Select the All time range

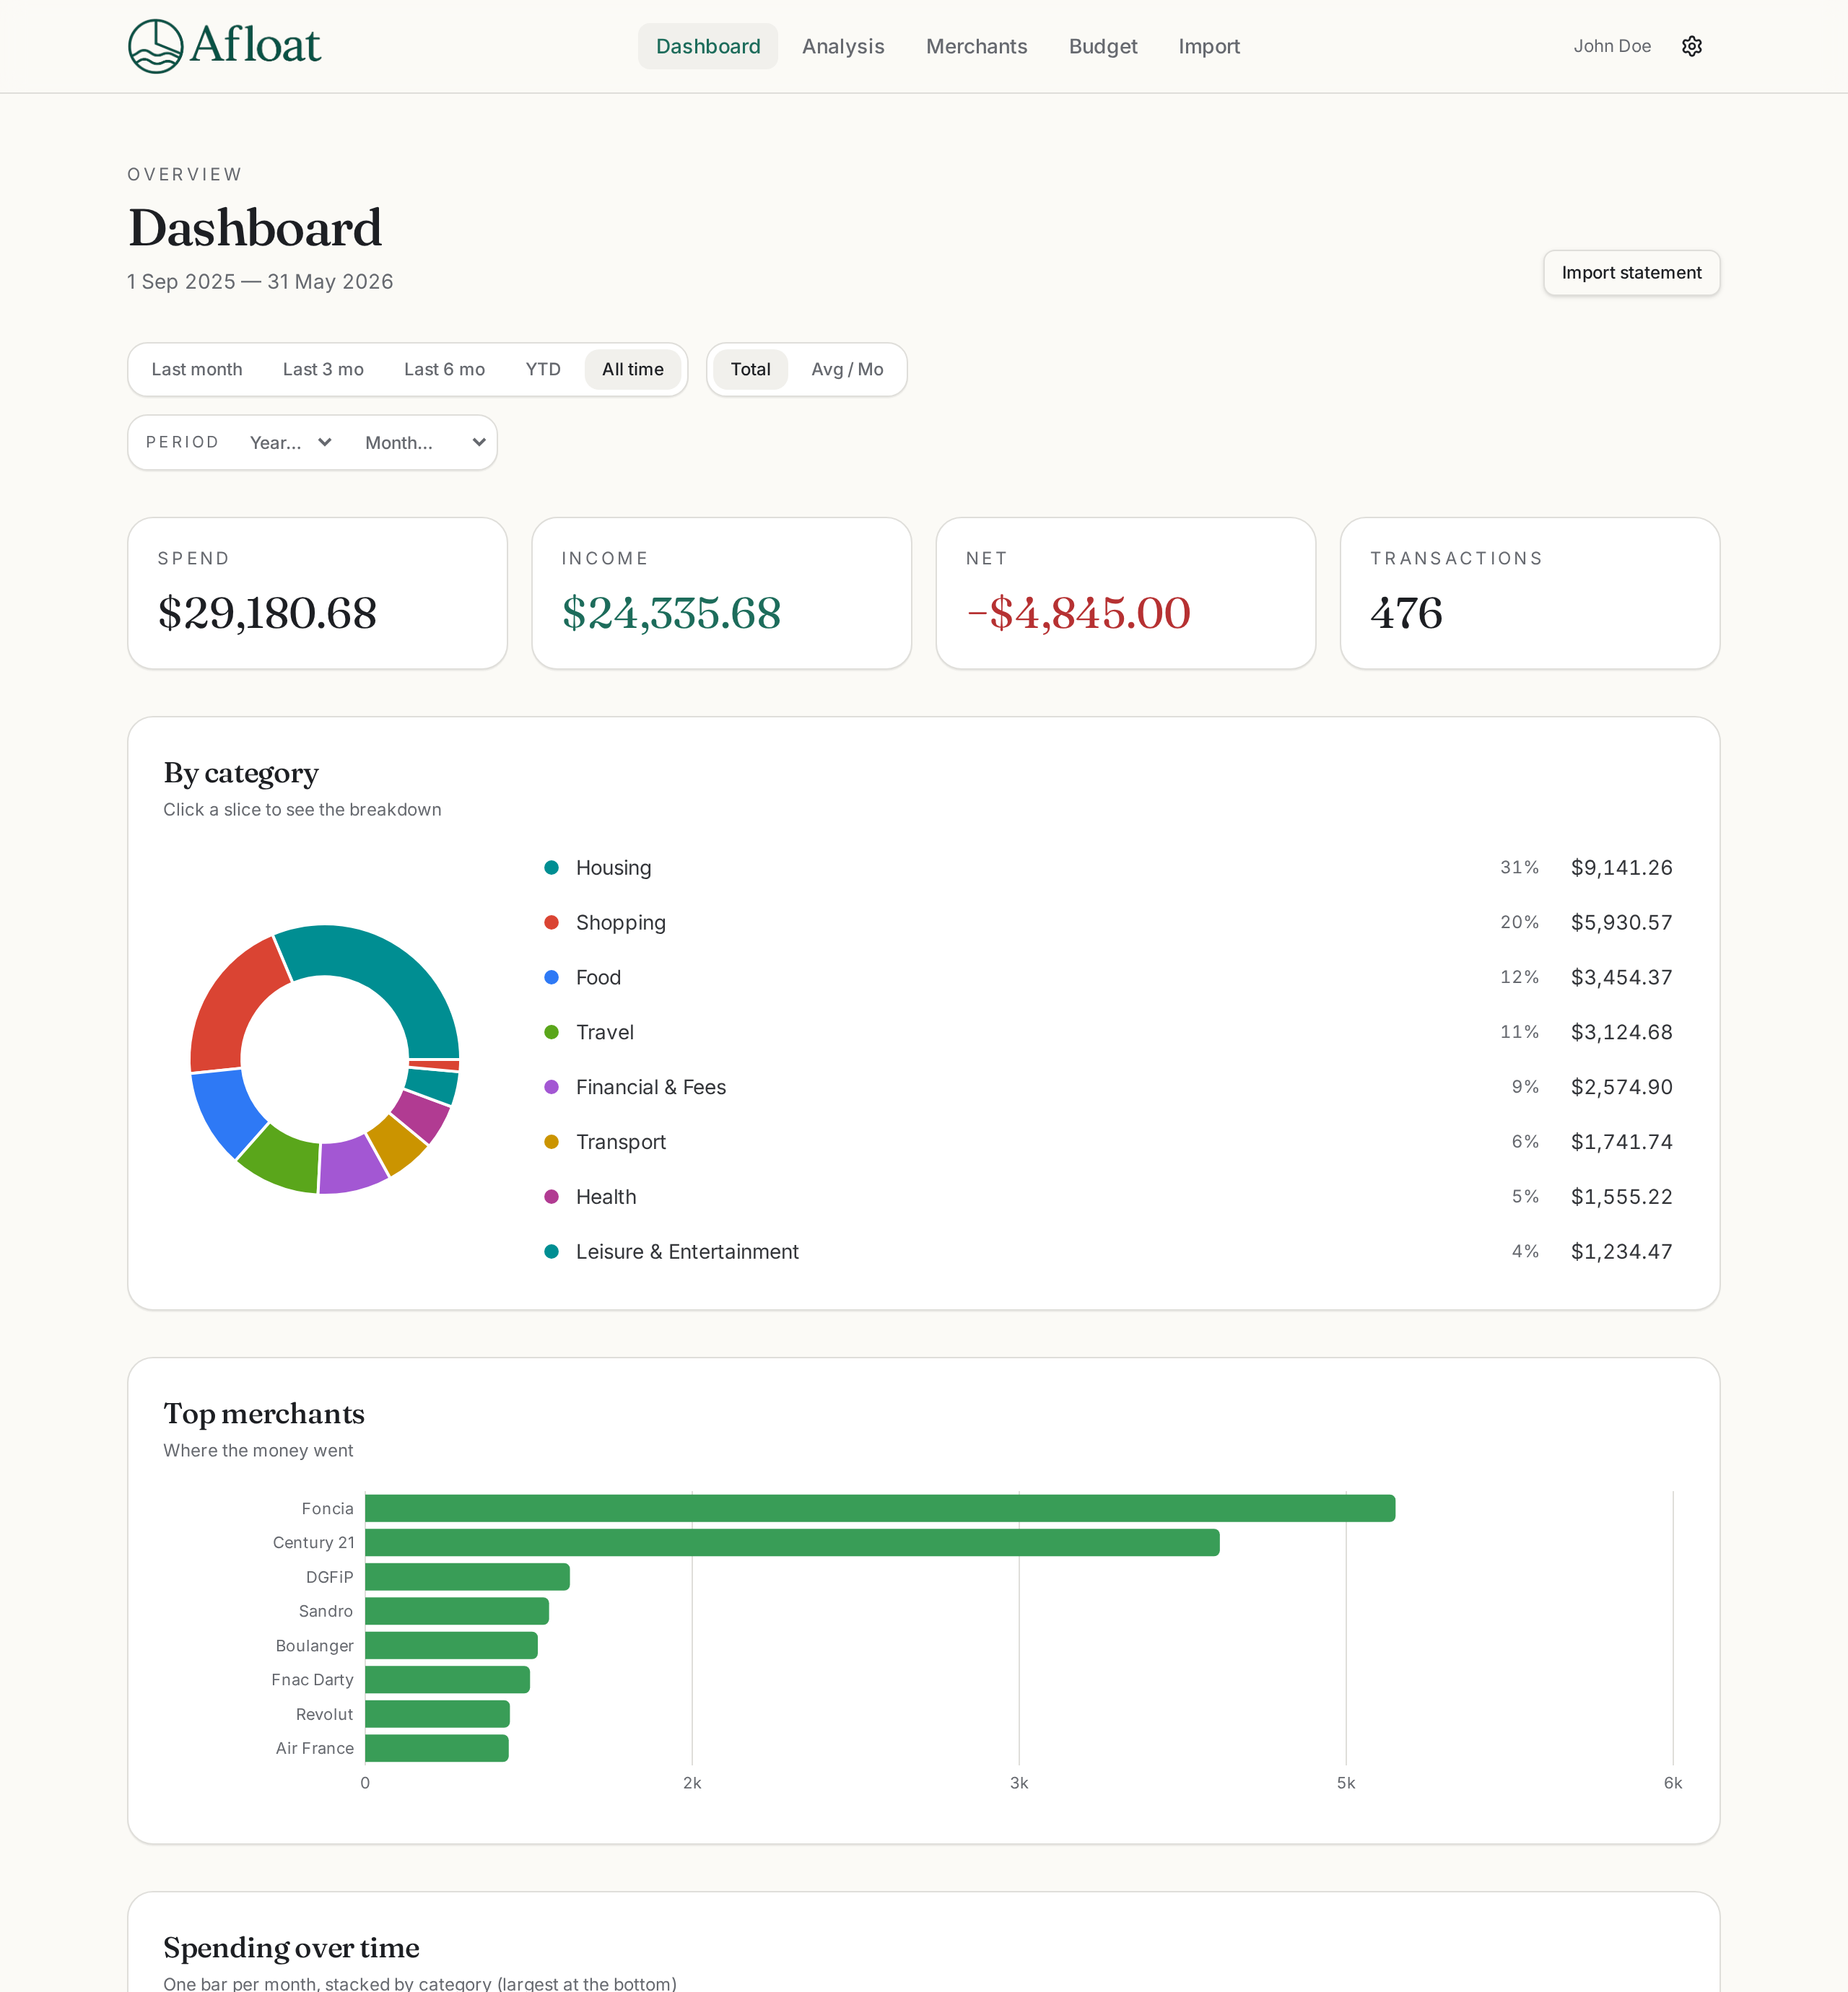tap(632, 369)
